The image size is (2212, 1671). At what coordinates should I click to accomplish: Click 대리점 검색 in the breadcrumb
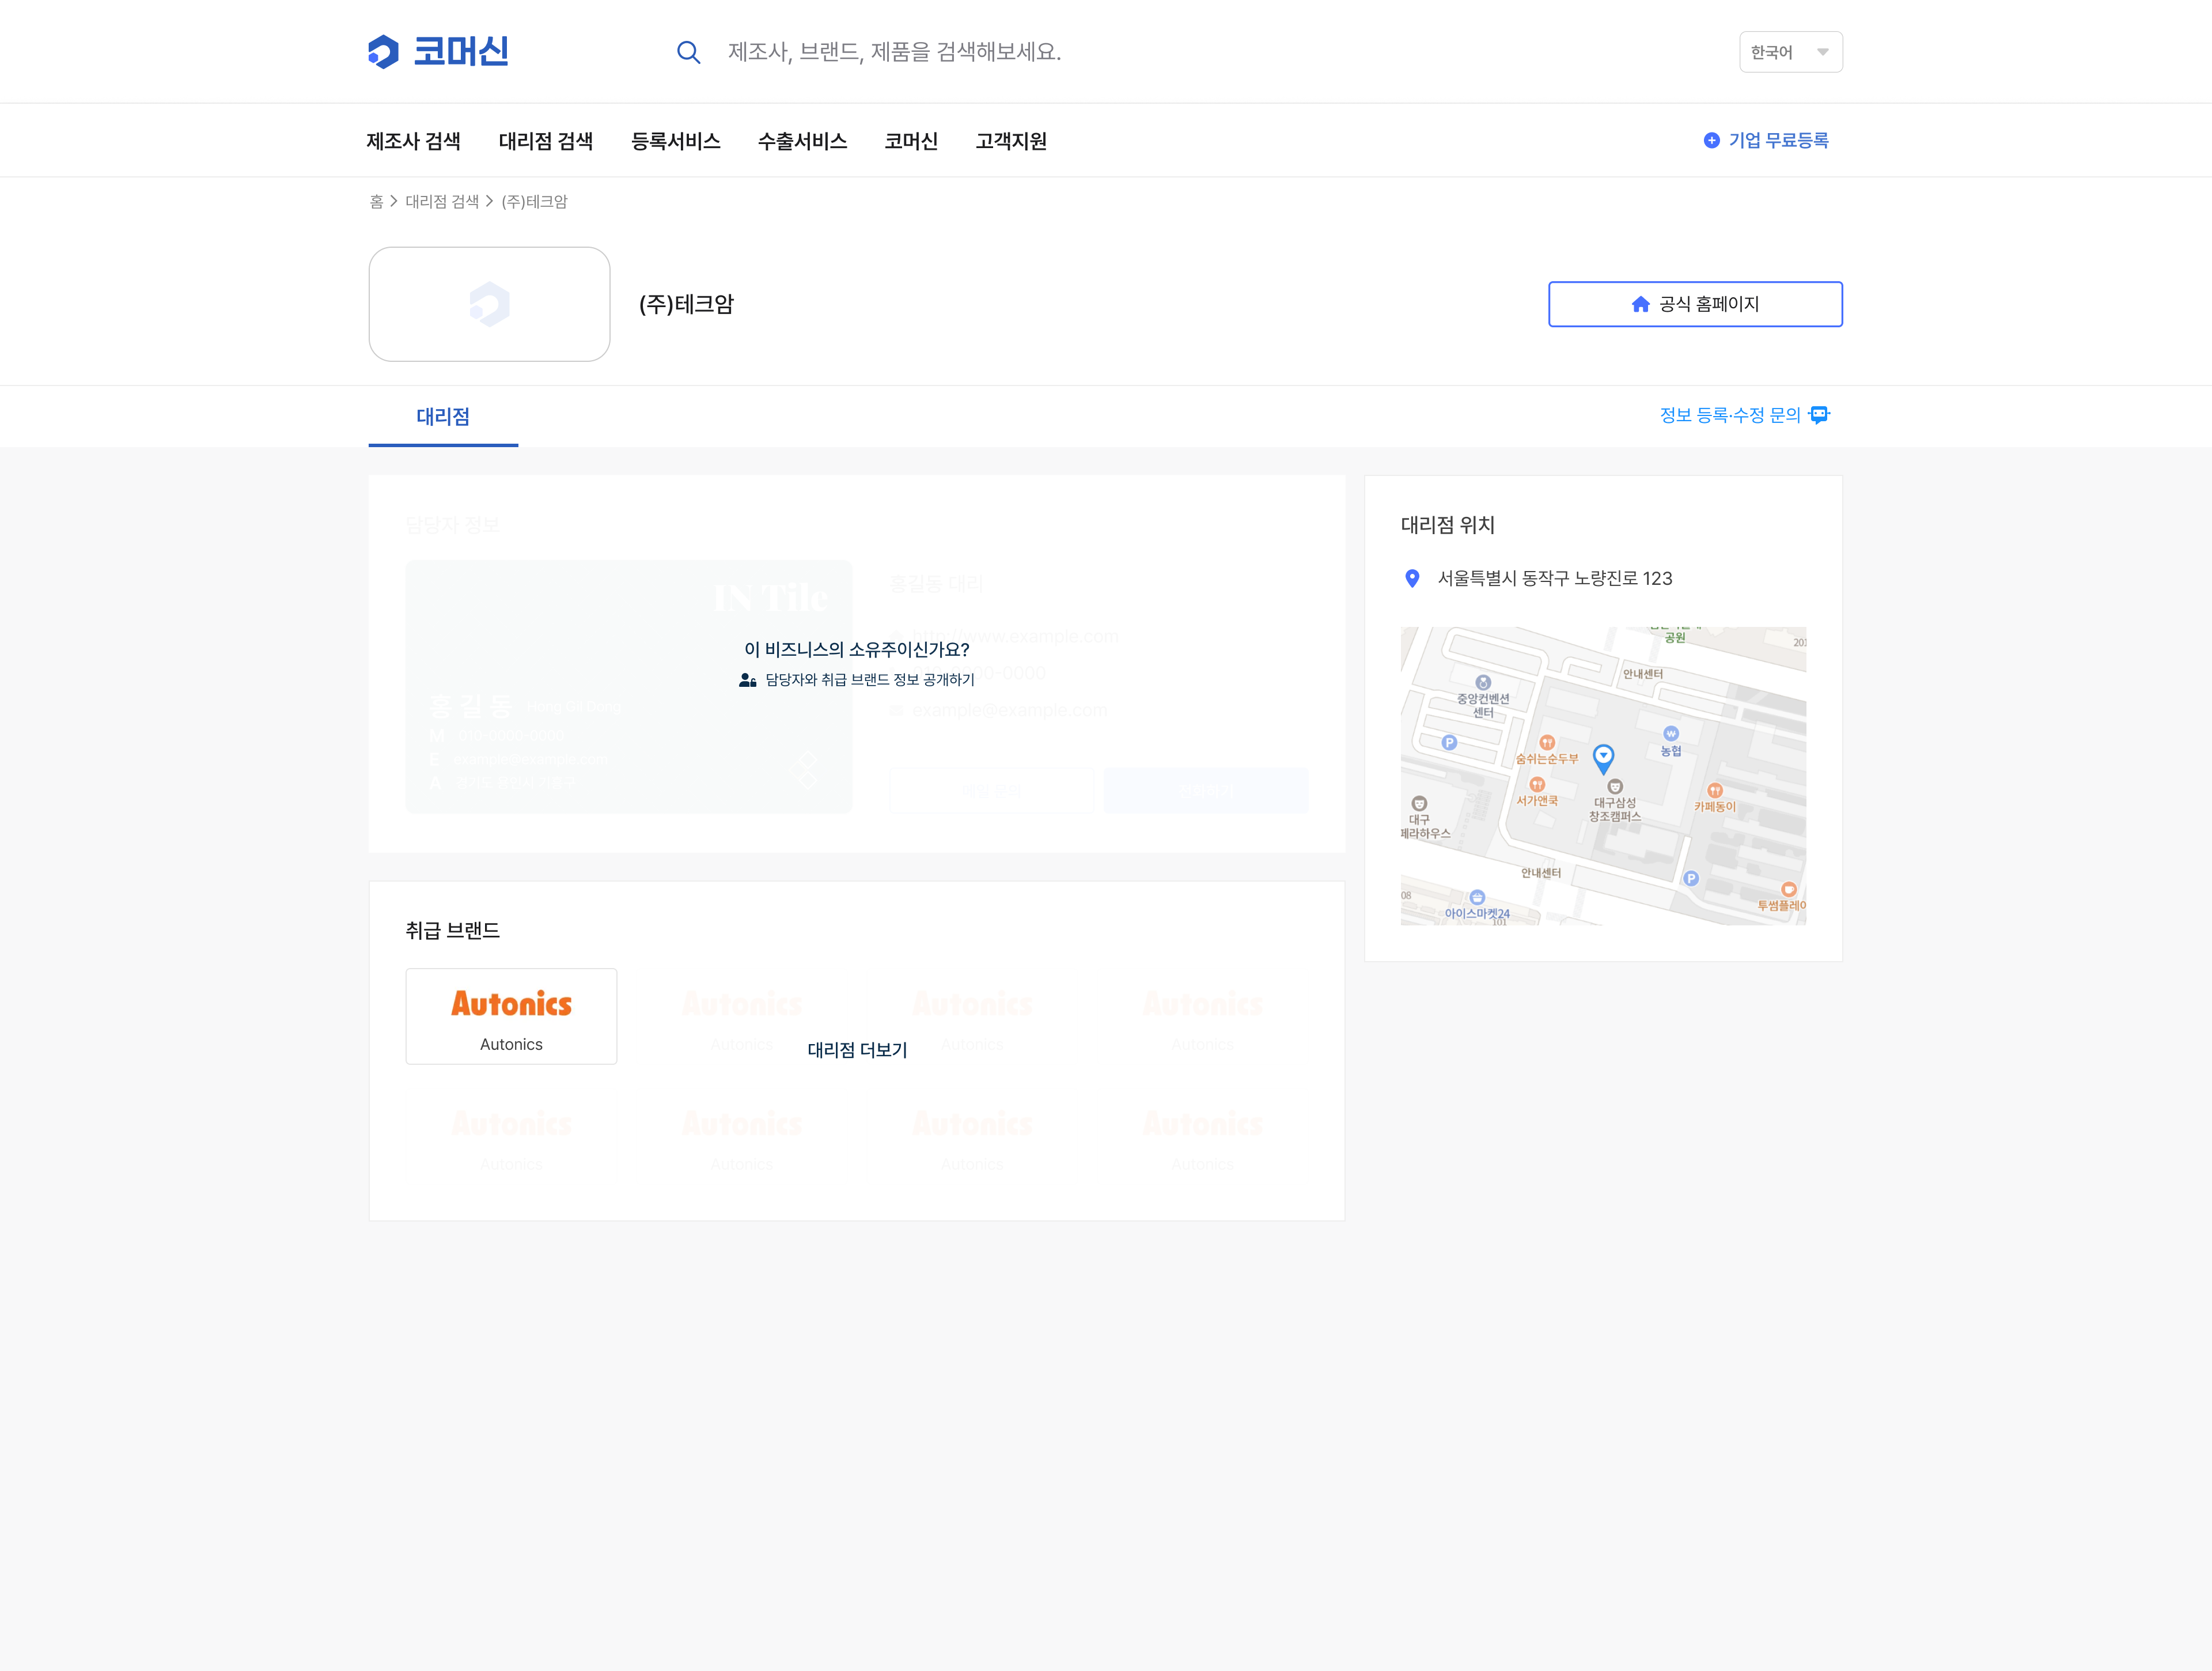pos(442,202)
